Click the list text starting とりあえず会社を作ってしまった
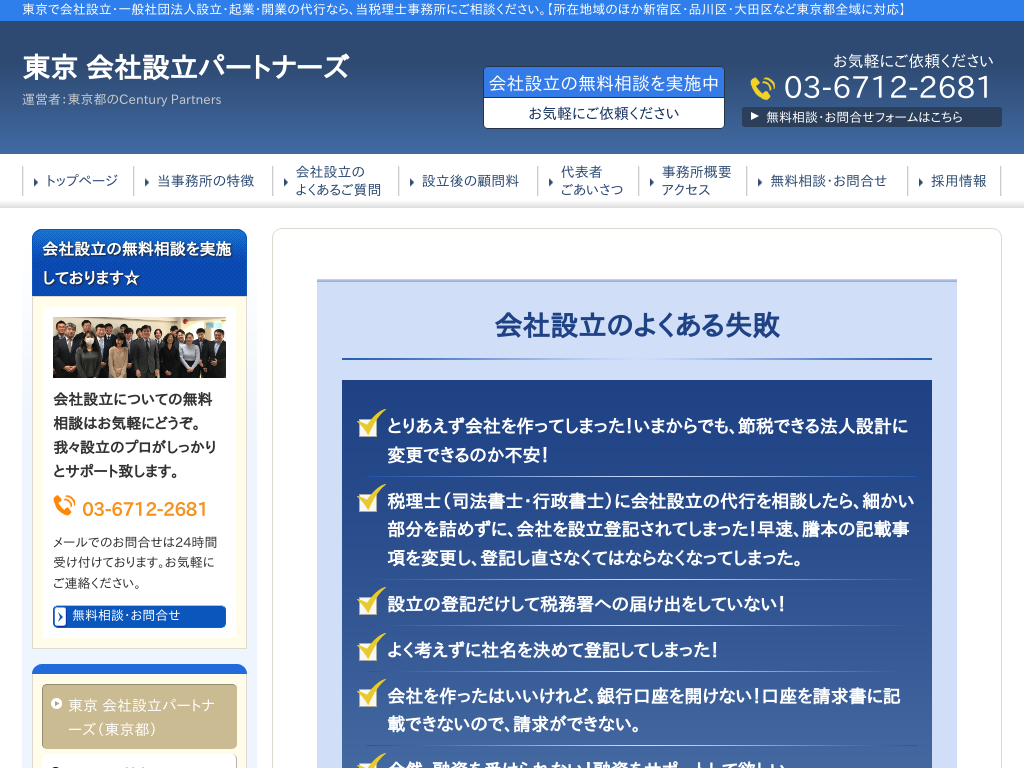 (647, 440)
